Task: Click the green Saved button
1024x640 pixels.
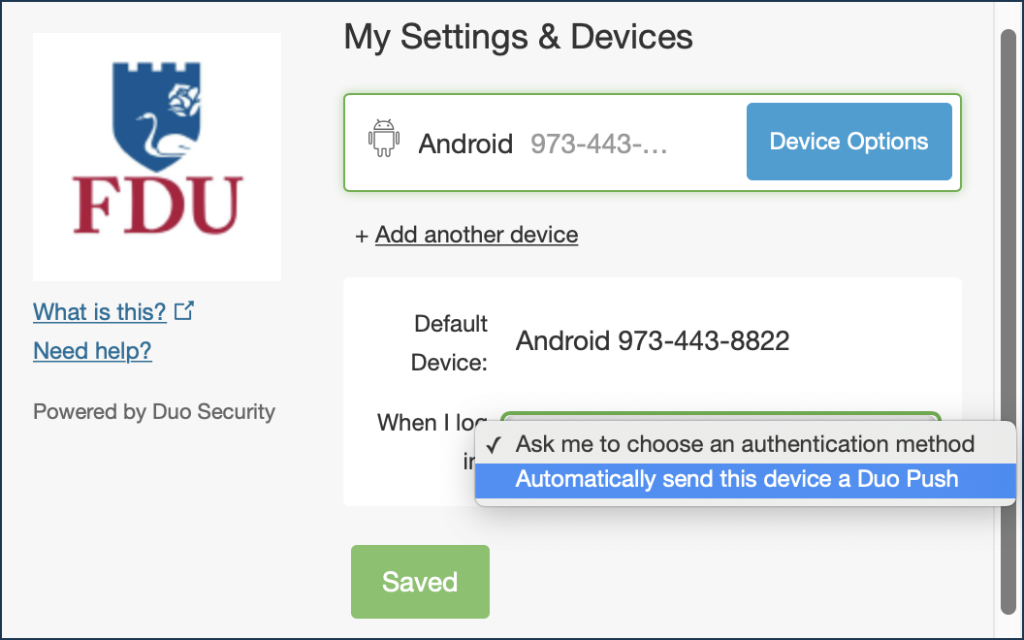Action: coord(420,582)
